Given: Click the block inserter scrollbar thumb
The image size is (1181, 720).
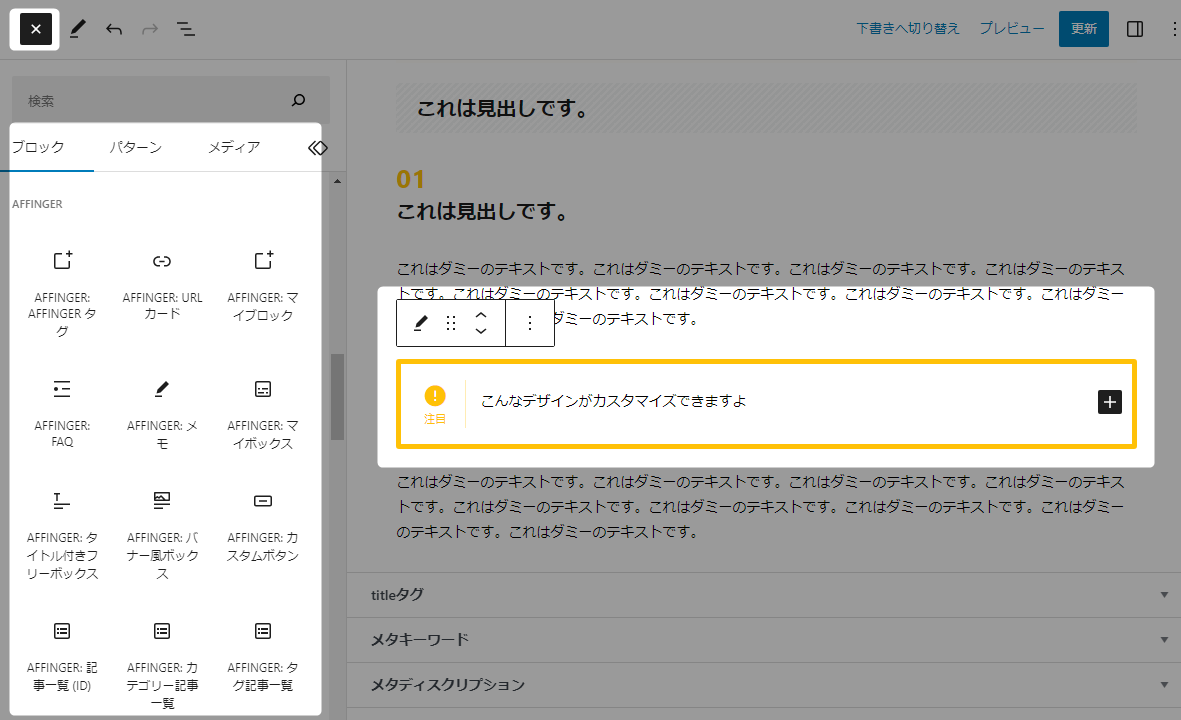Looking at the screenshot, I should click(337, 397).
